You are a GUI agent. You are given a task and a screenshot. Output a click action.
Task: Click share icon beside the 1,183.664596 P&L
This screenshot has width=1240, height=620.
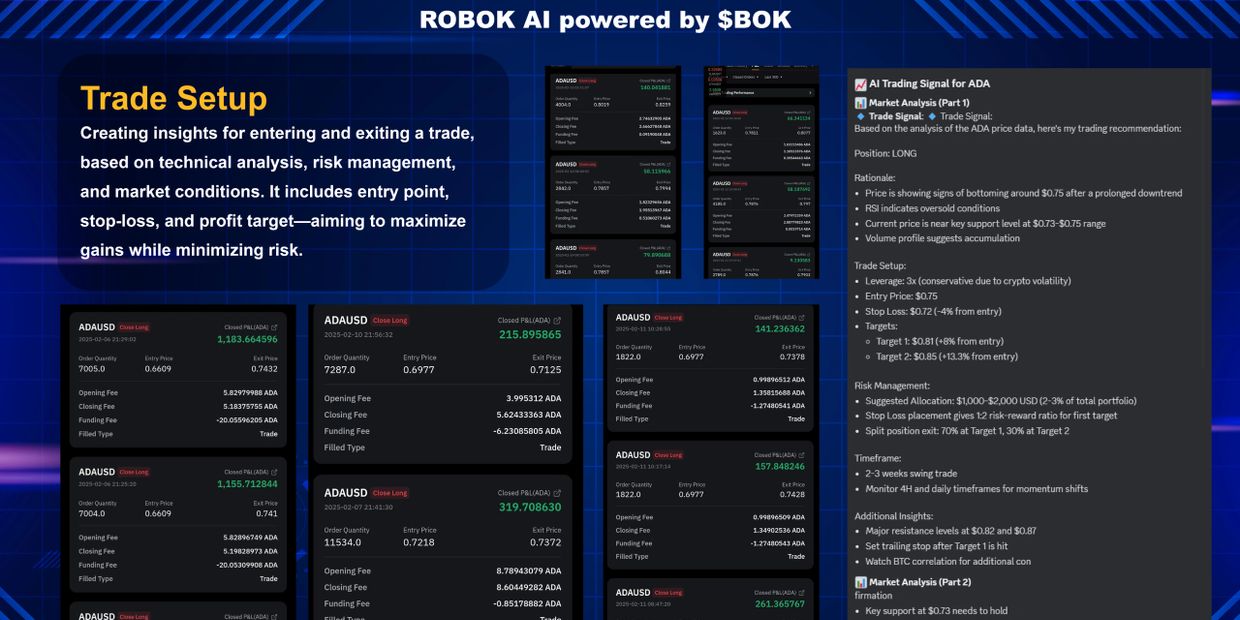275,327
